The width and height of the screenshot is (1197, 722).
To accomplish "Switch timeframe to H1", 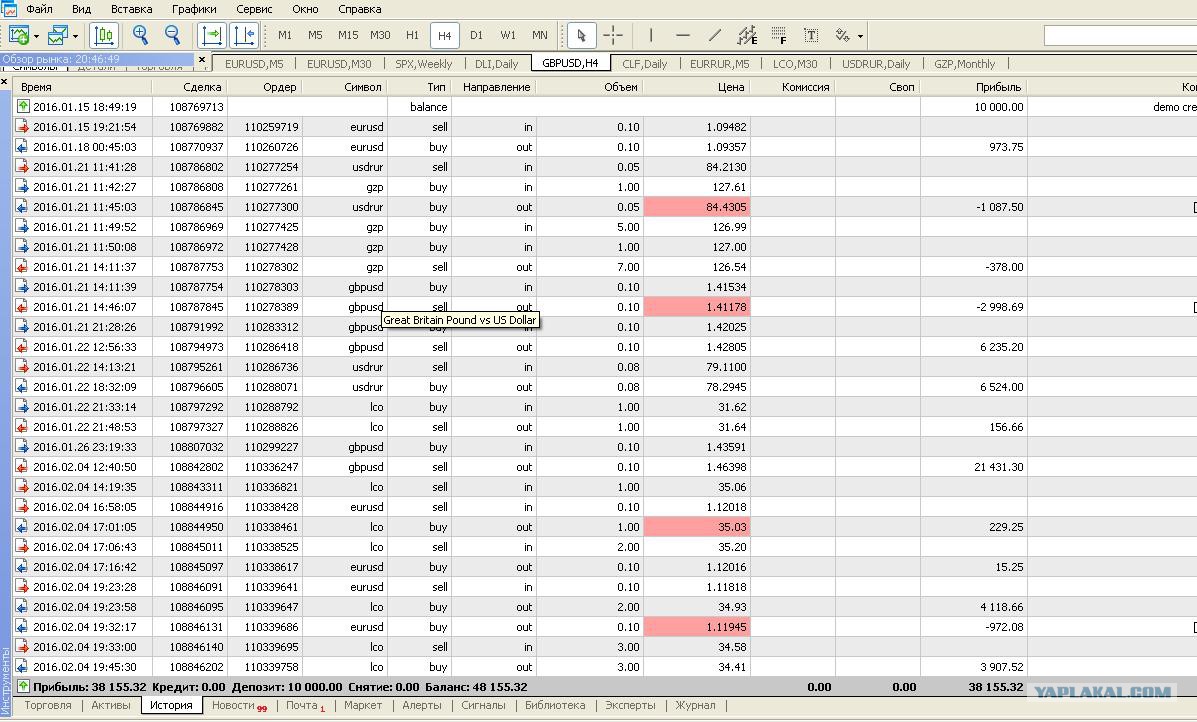I will tap(412, 35).
